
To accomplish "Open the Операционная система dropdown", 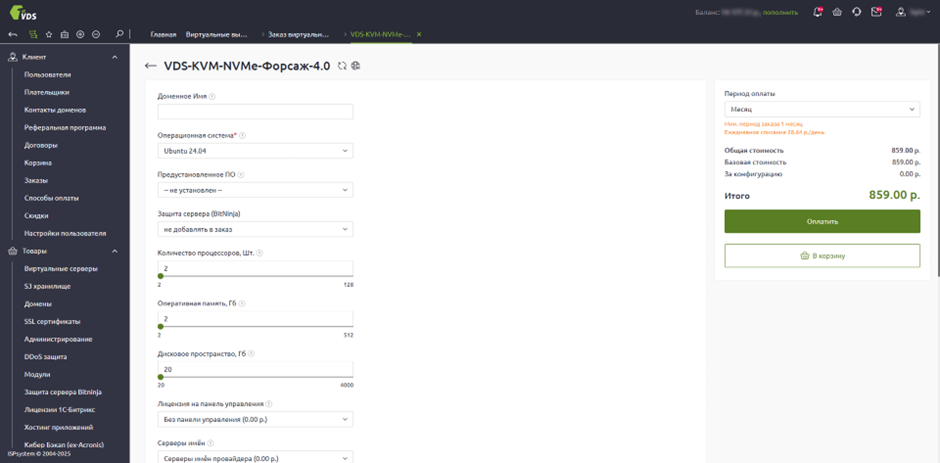I will point(255,151).
